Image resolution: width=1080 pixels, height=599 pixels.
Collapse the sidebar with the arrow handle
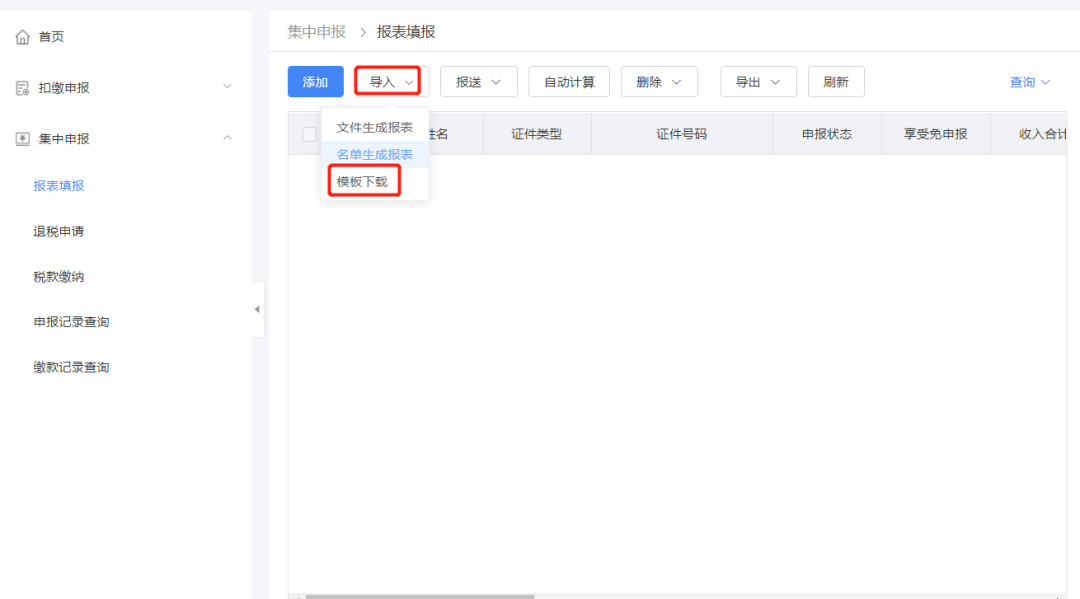(258, 309)
